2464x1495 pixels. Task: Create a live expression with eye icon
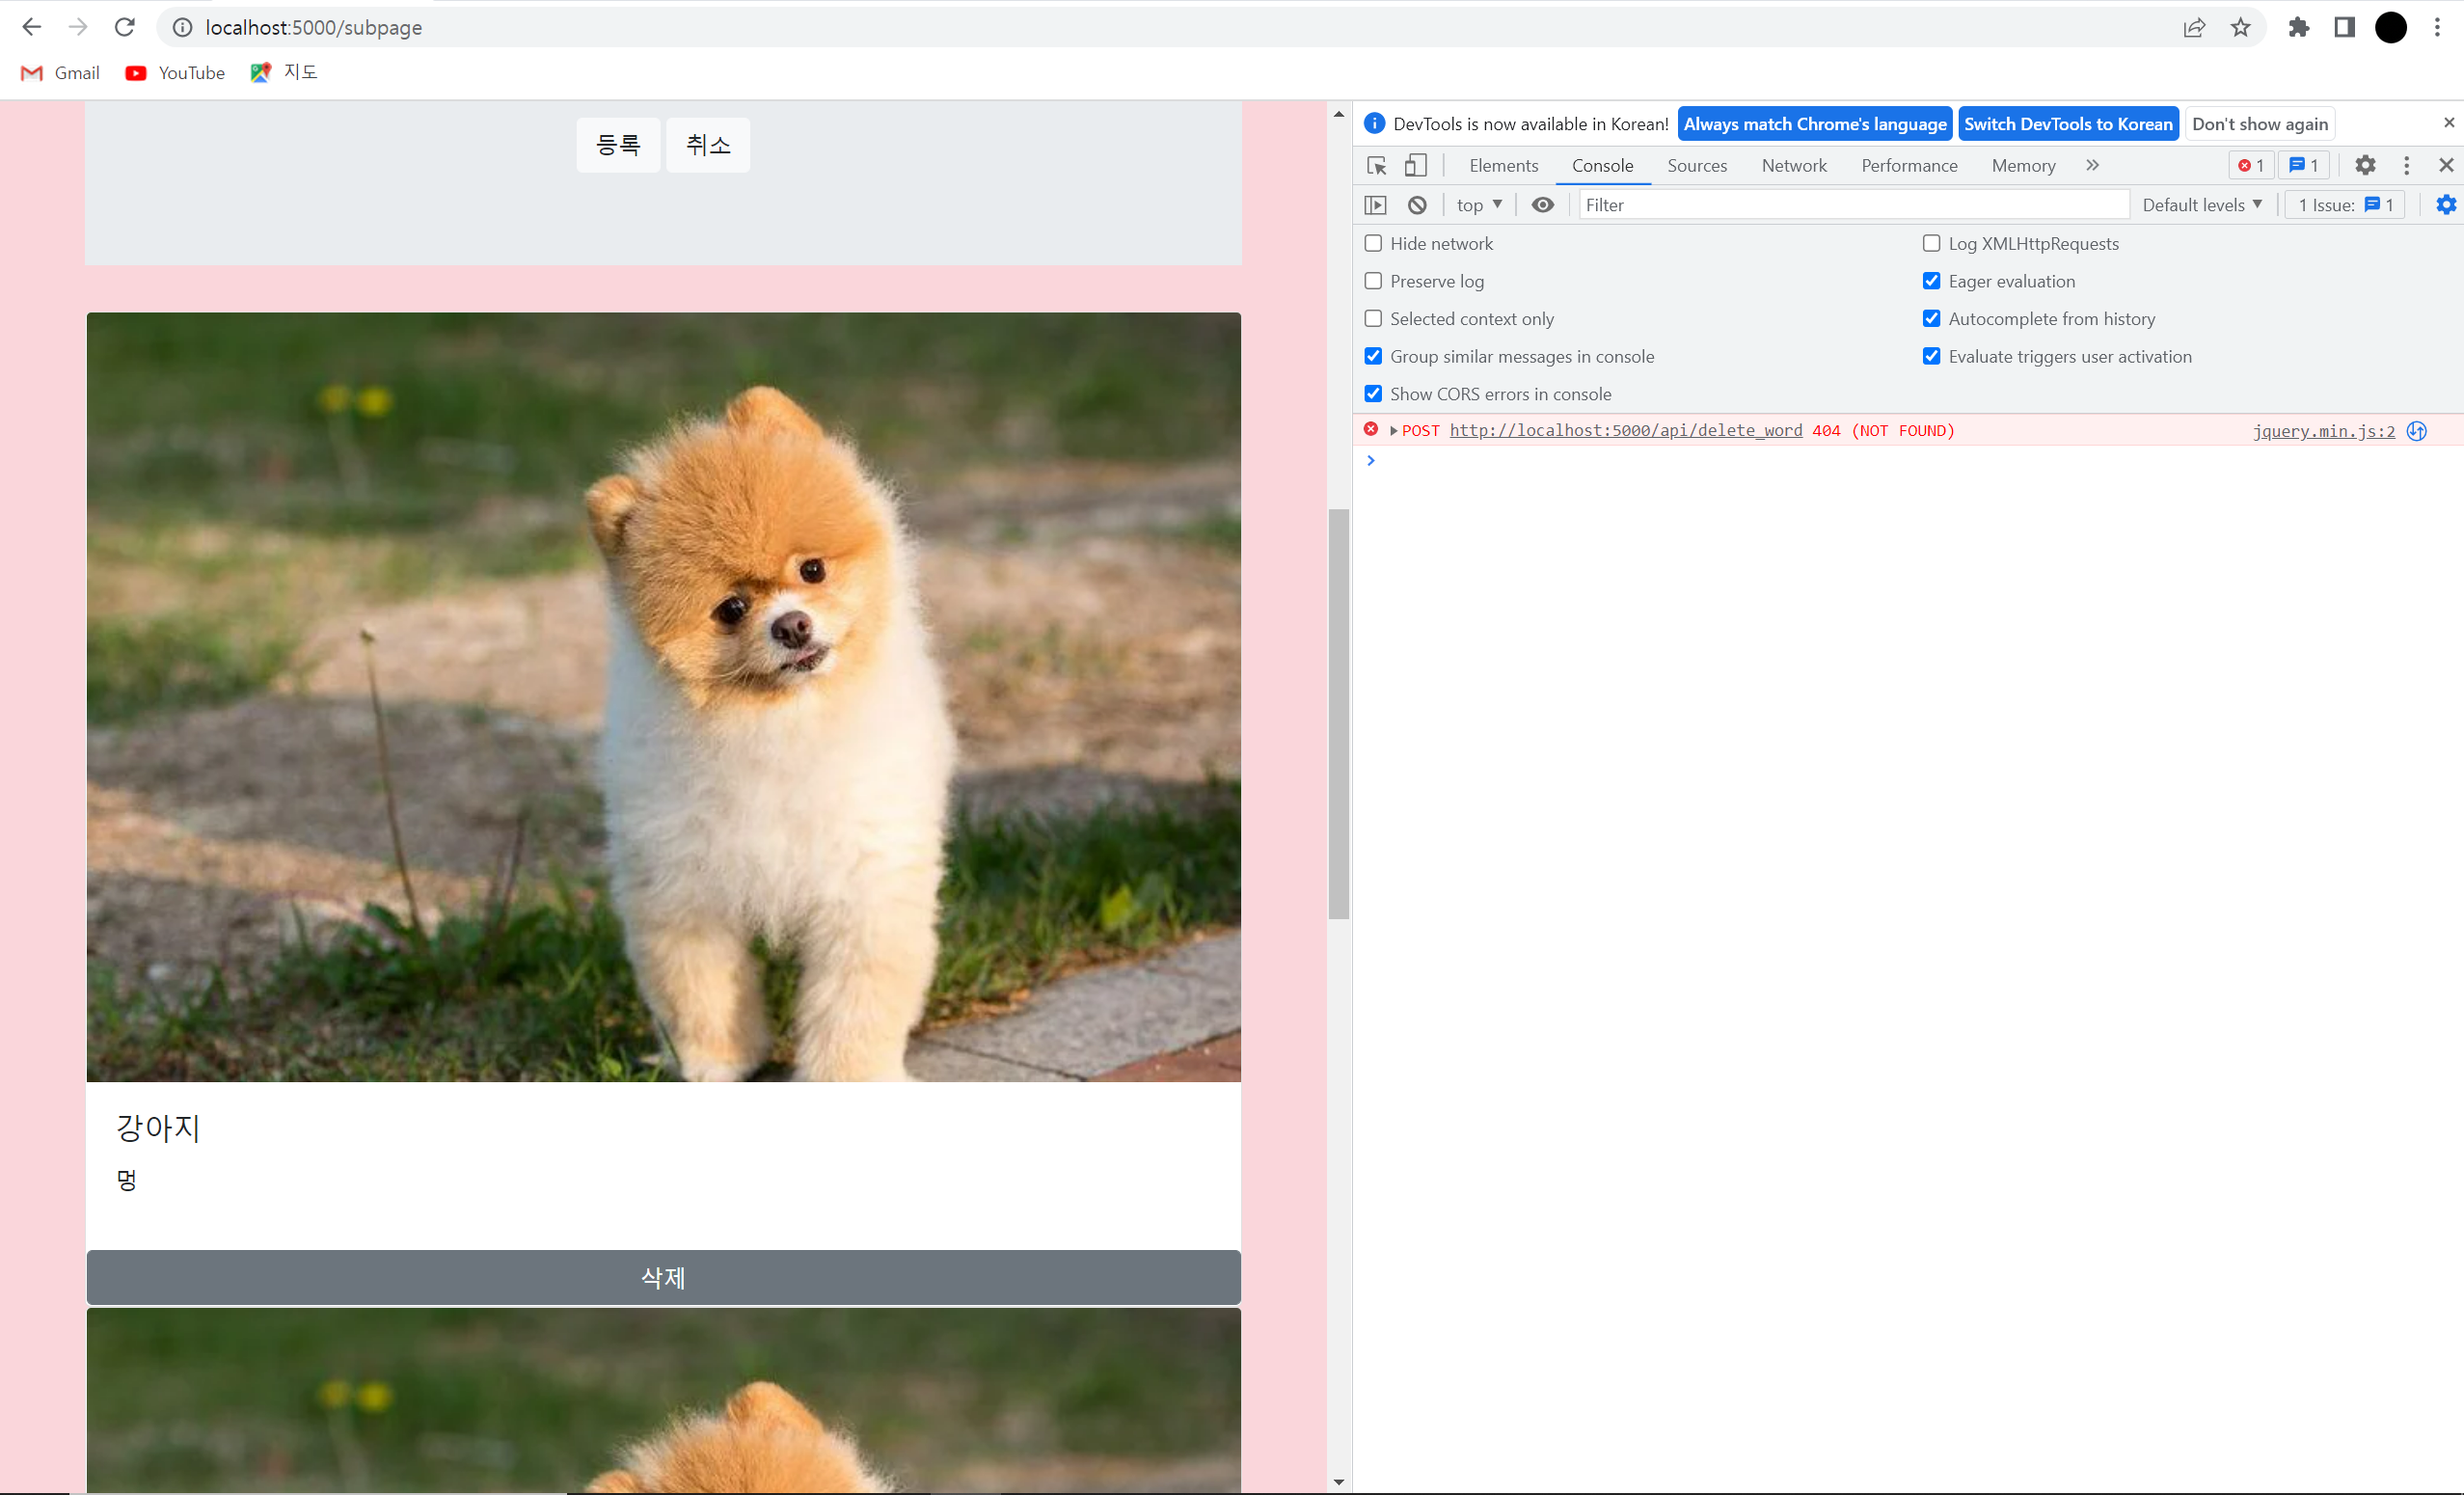1543,205
